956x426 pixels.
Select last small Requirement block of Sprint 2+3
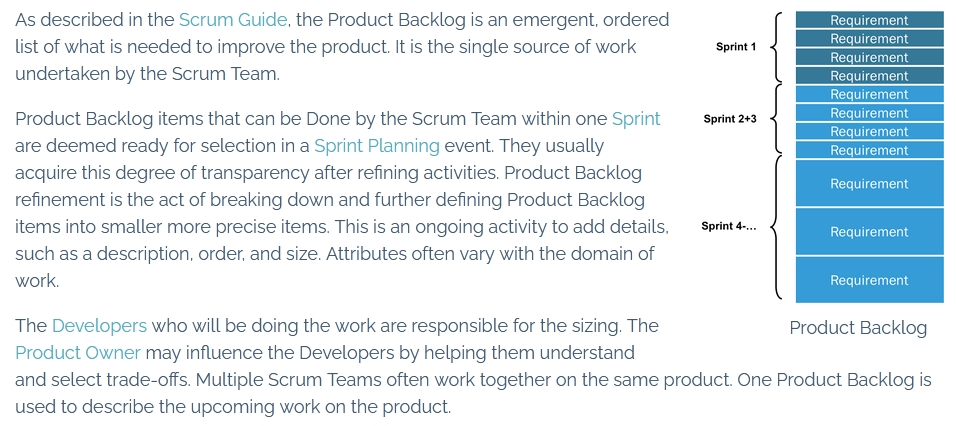869,150
